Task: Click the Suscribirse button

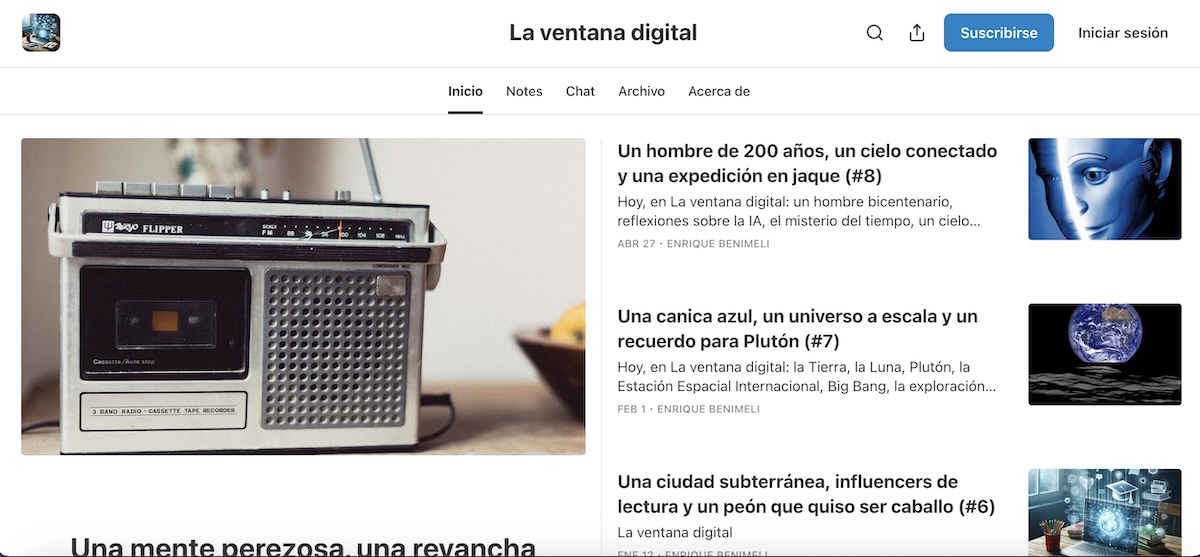Action: coord(998,33)
